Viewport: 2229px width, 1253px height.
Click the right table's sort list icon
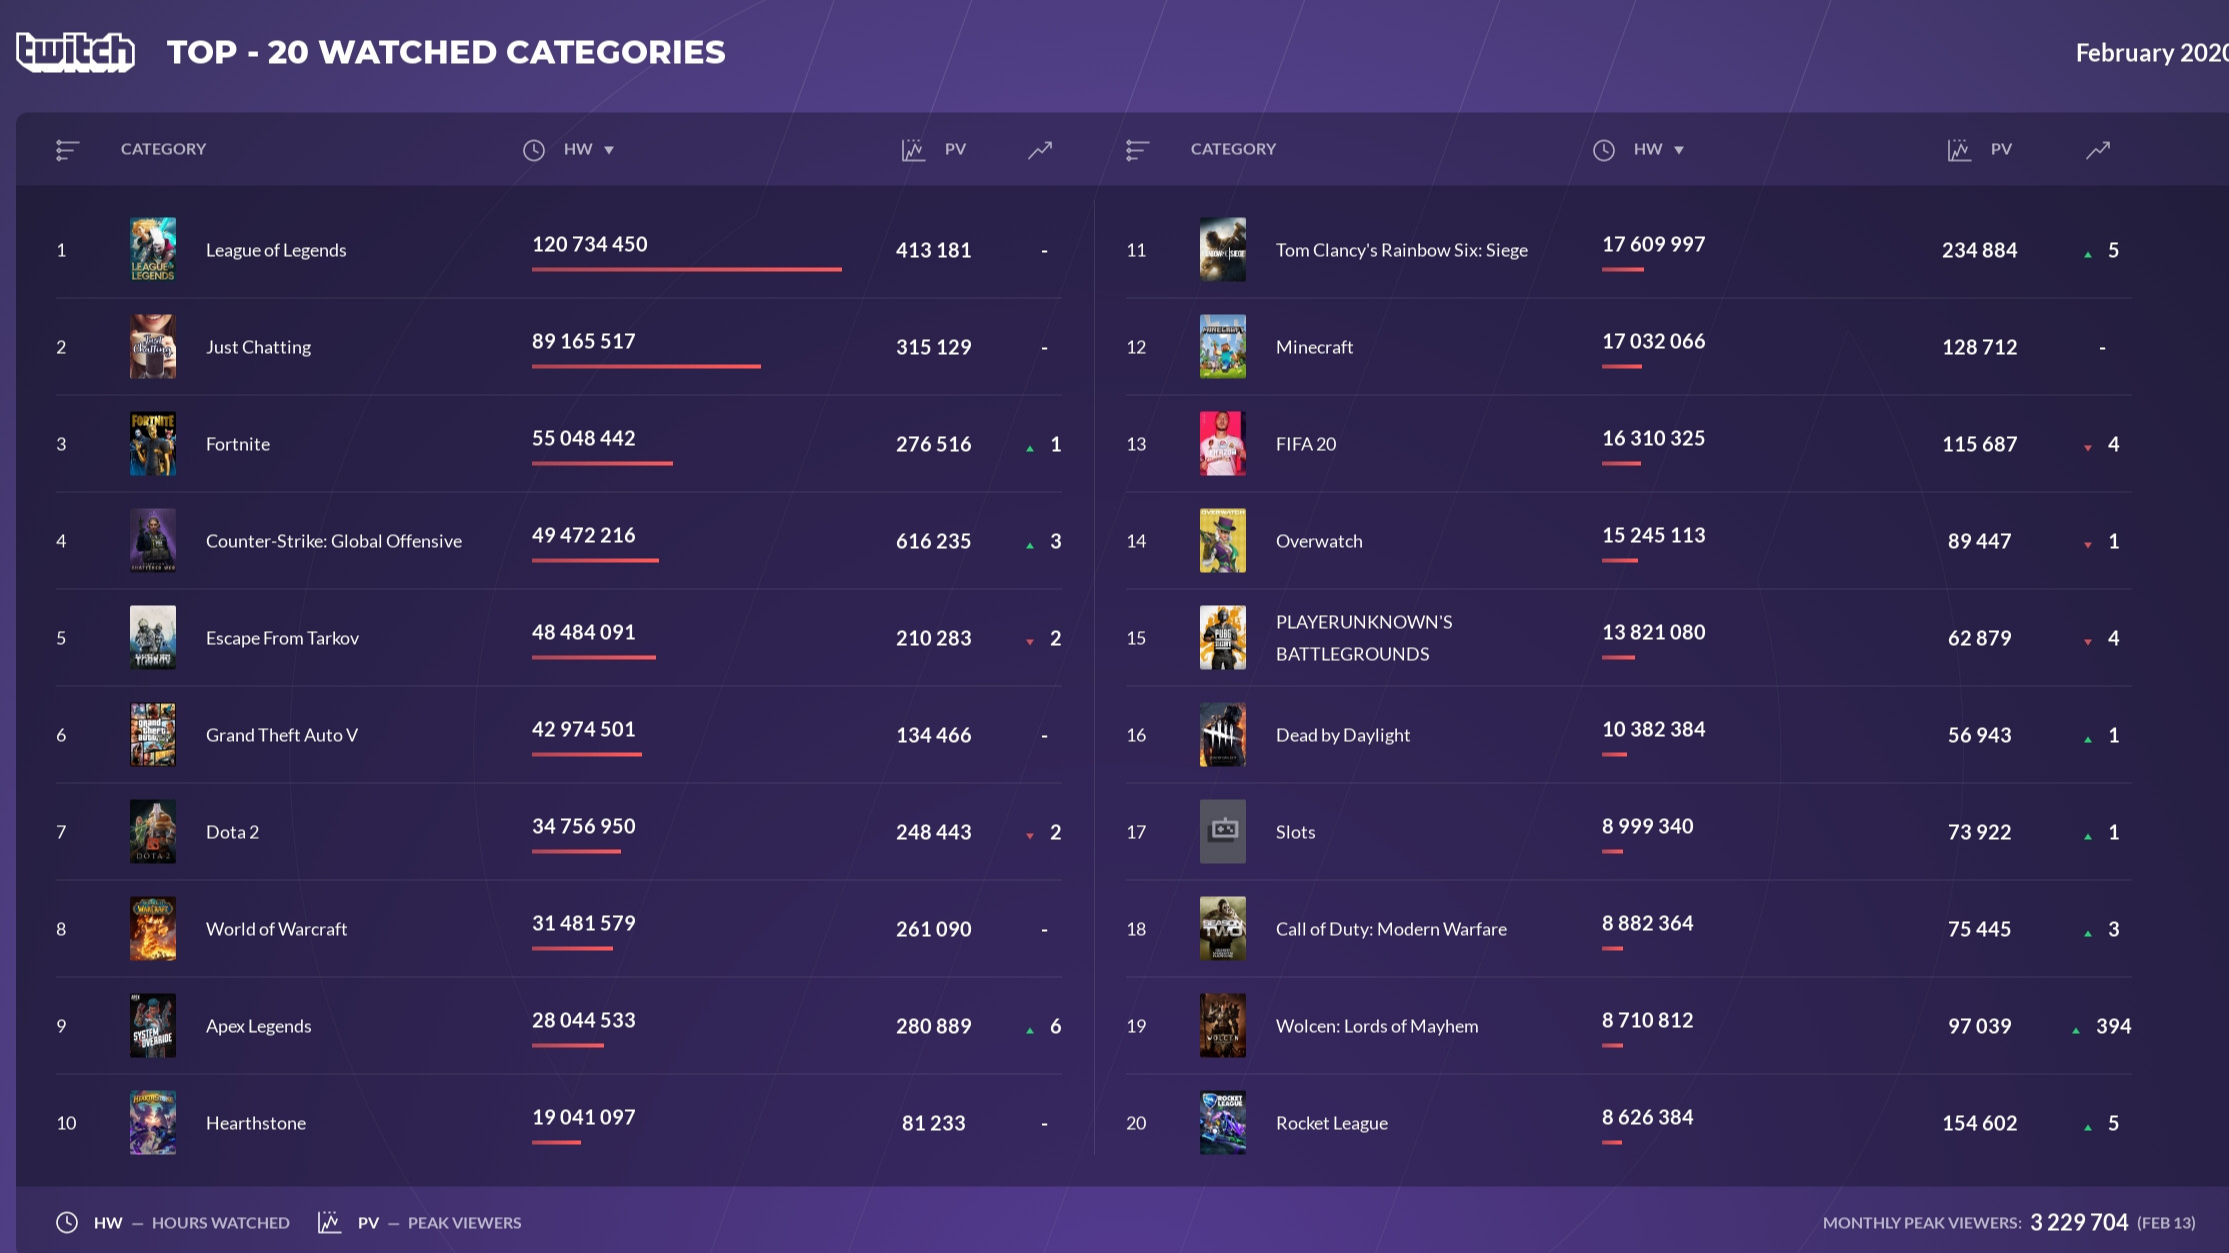[1137, 150]
